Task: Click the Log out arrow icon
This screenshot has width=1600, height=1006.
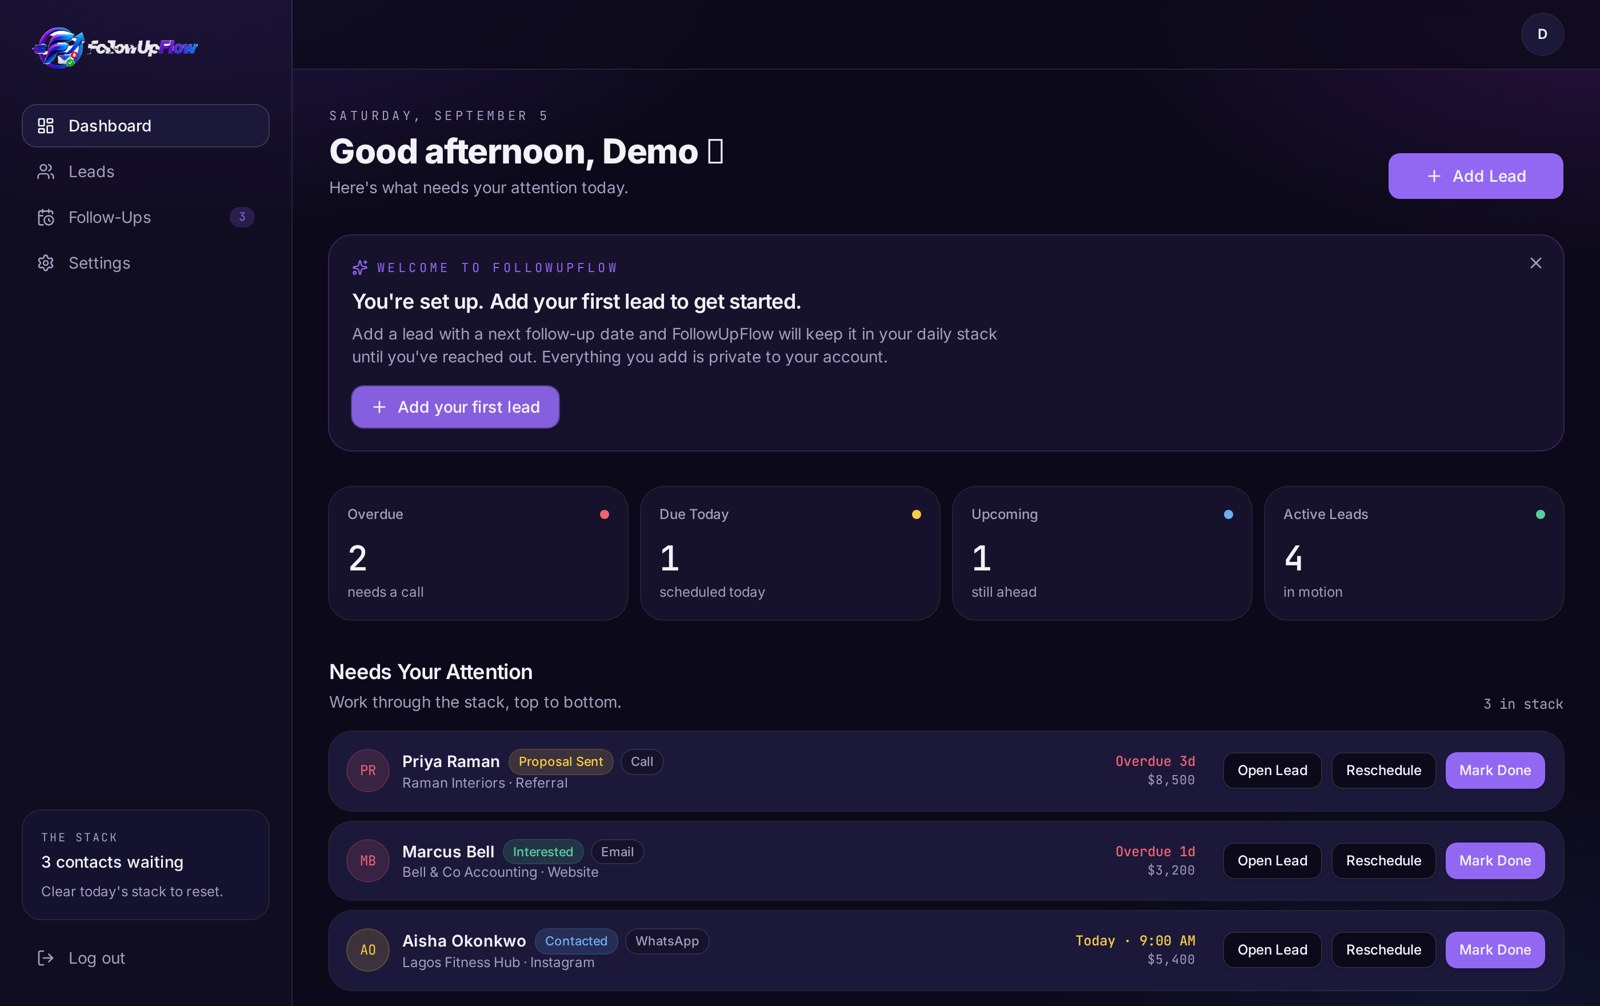Action: 46,958
